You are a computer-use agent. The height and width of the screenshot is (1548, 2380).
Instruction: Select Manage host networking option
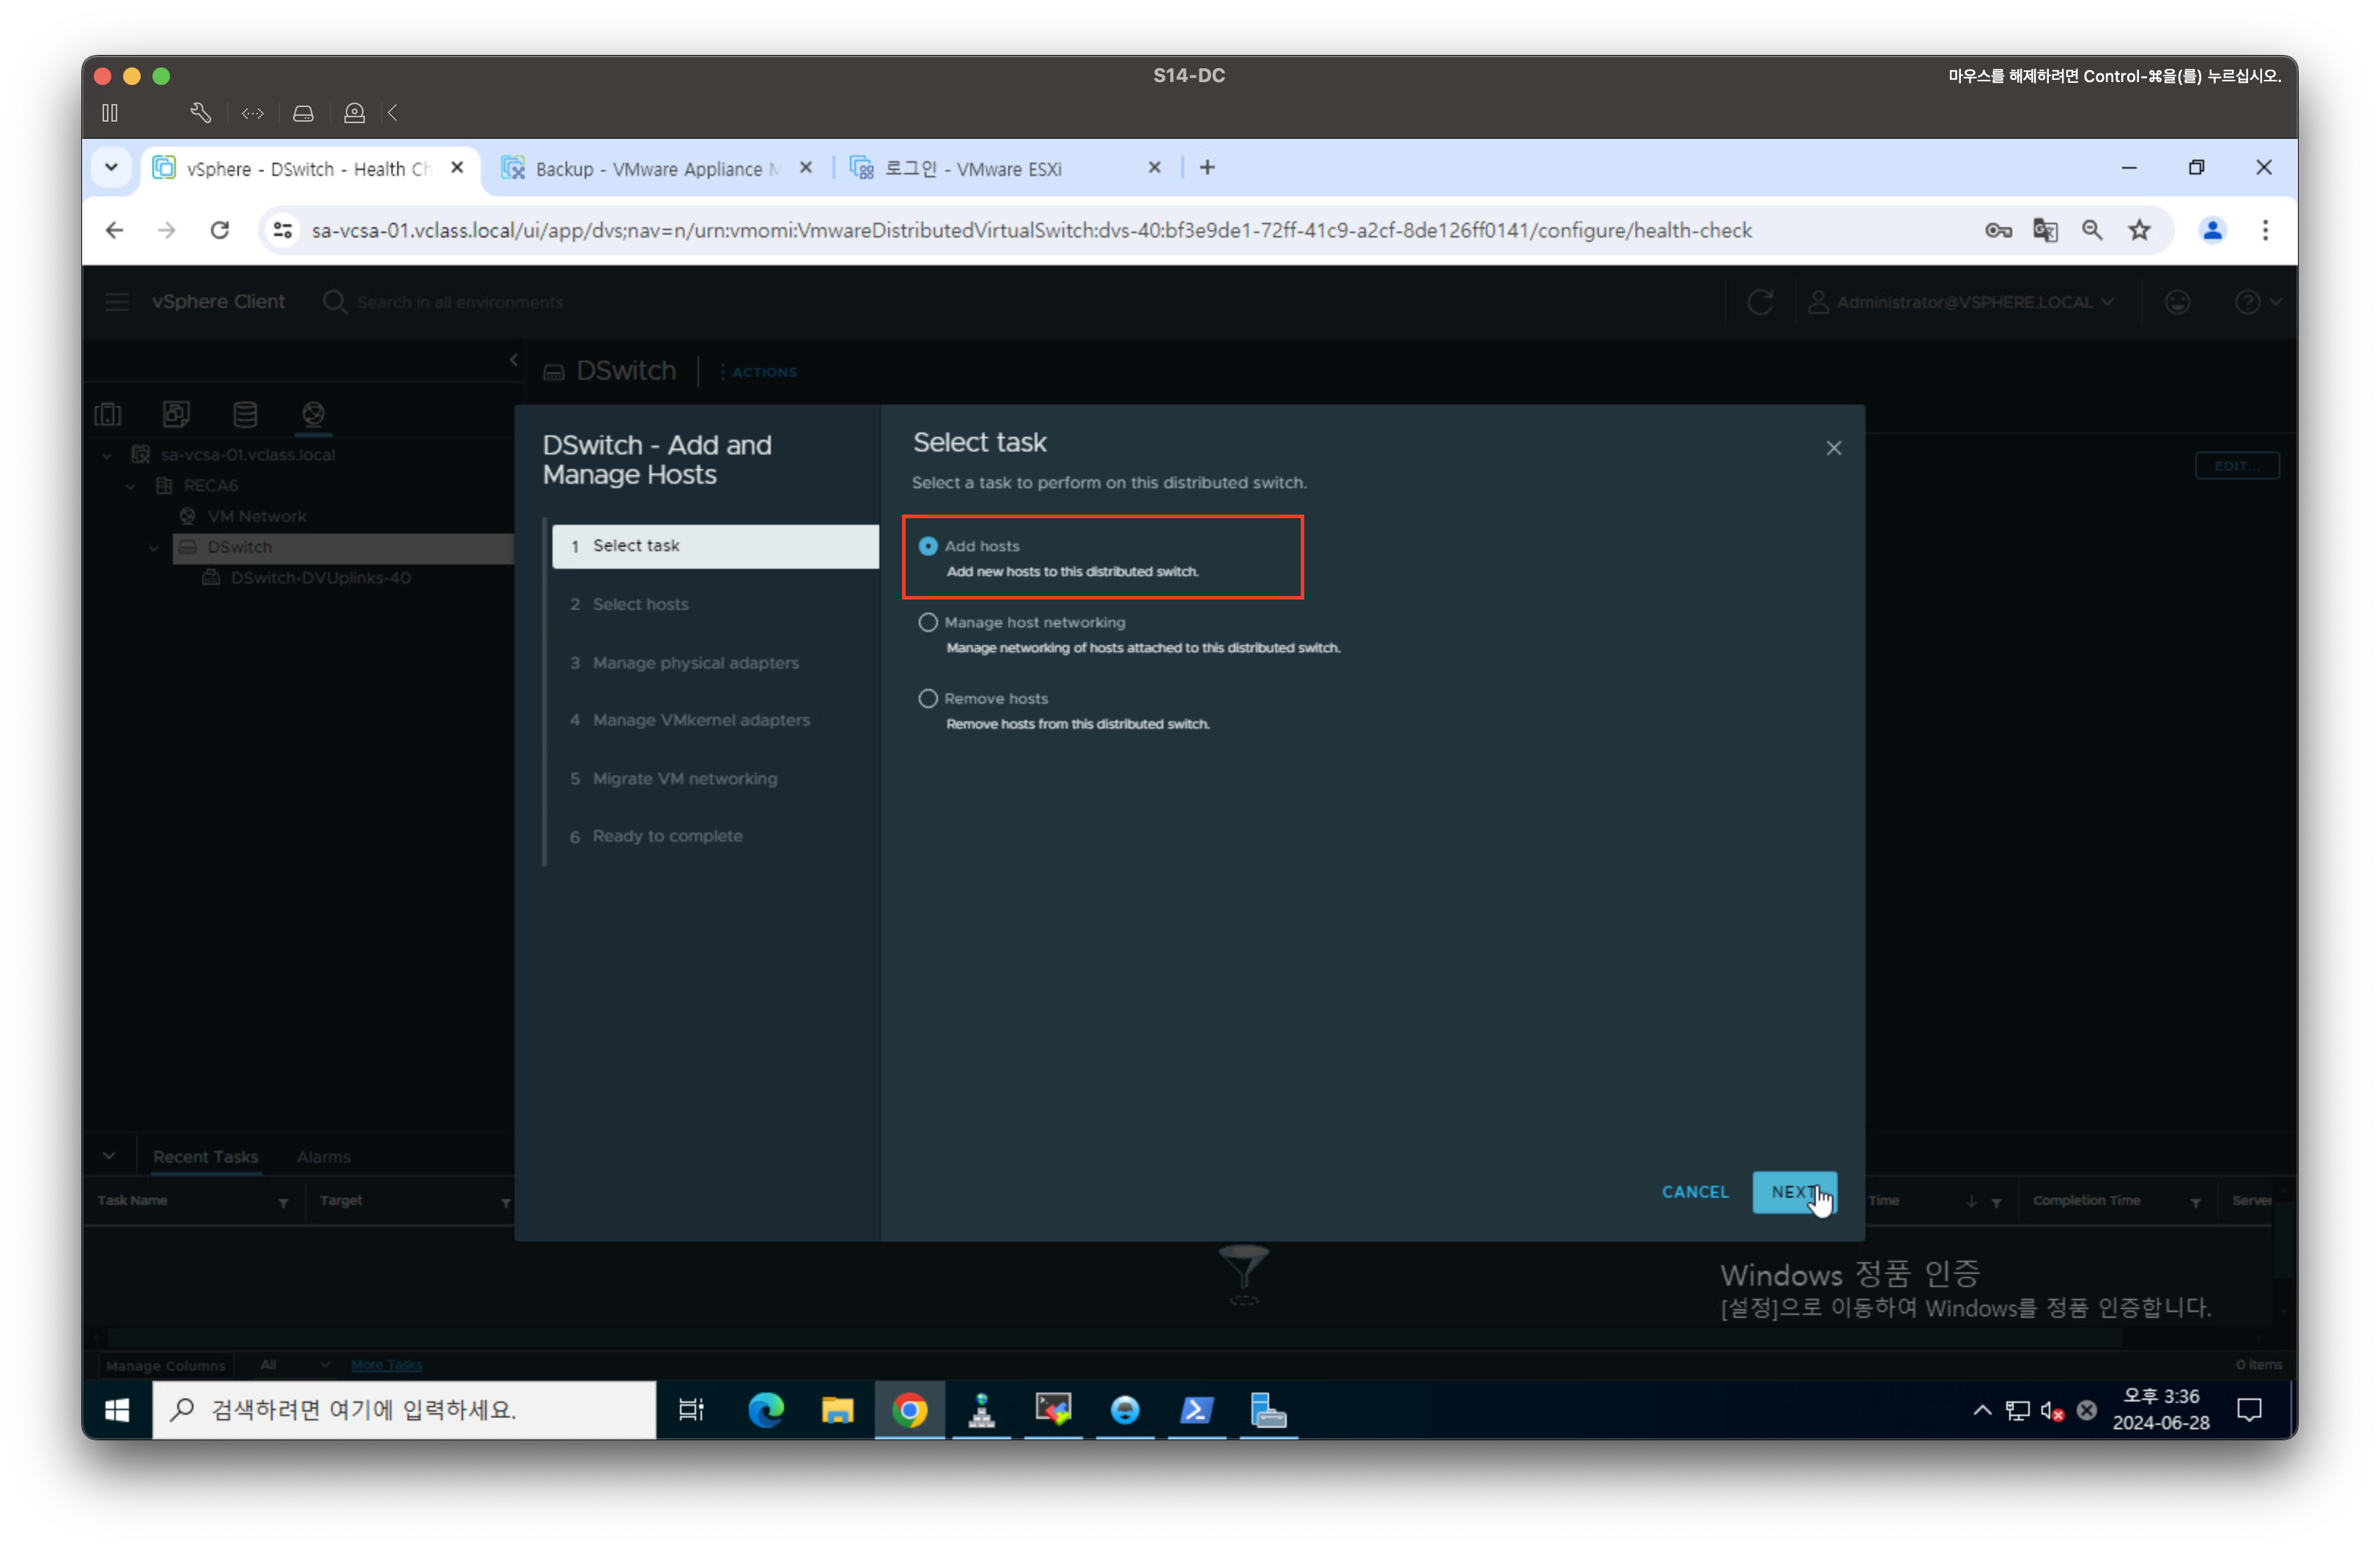point(928,622)
